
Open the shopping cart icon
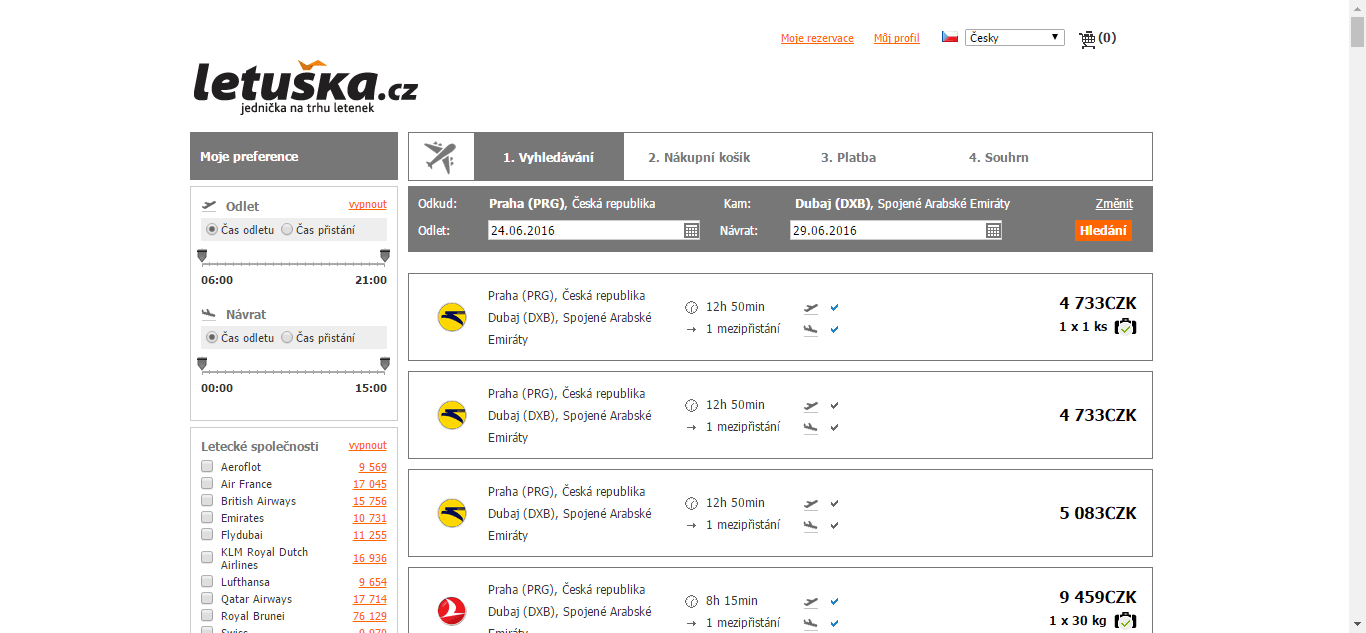(x=1087, y=39)
